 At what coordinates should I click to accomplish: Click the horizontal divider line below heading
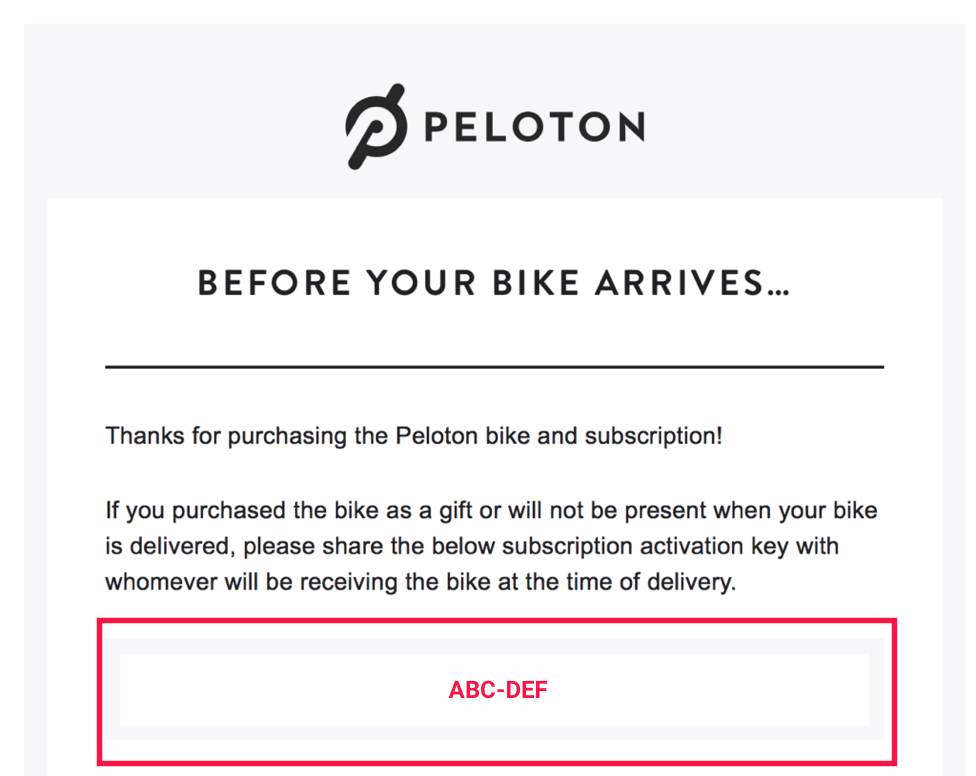pyautogui.click(x=494, y=367)
